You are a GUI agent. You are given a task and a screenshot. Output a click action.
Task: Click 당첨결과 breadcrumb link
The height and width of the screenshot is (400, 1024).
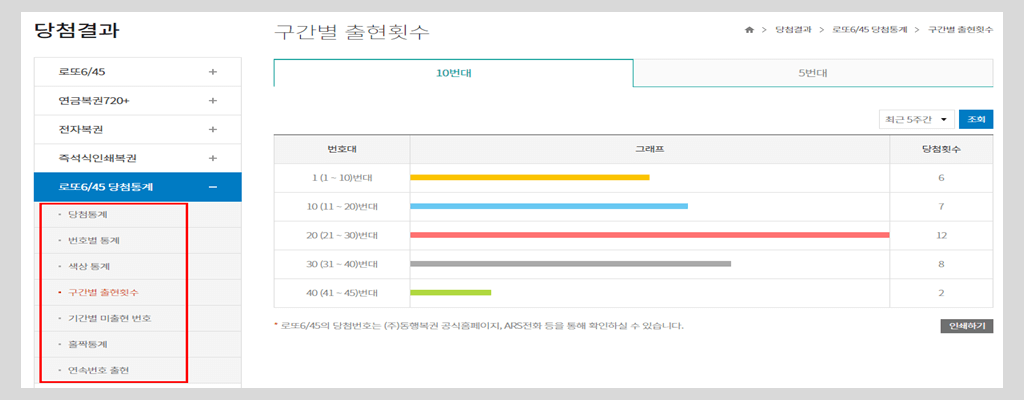click(793, 30)
